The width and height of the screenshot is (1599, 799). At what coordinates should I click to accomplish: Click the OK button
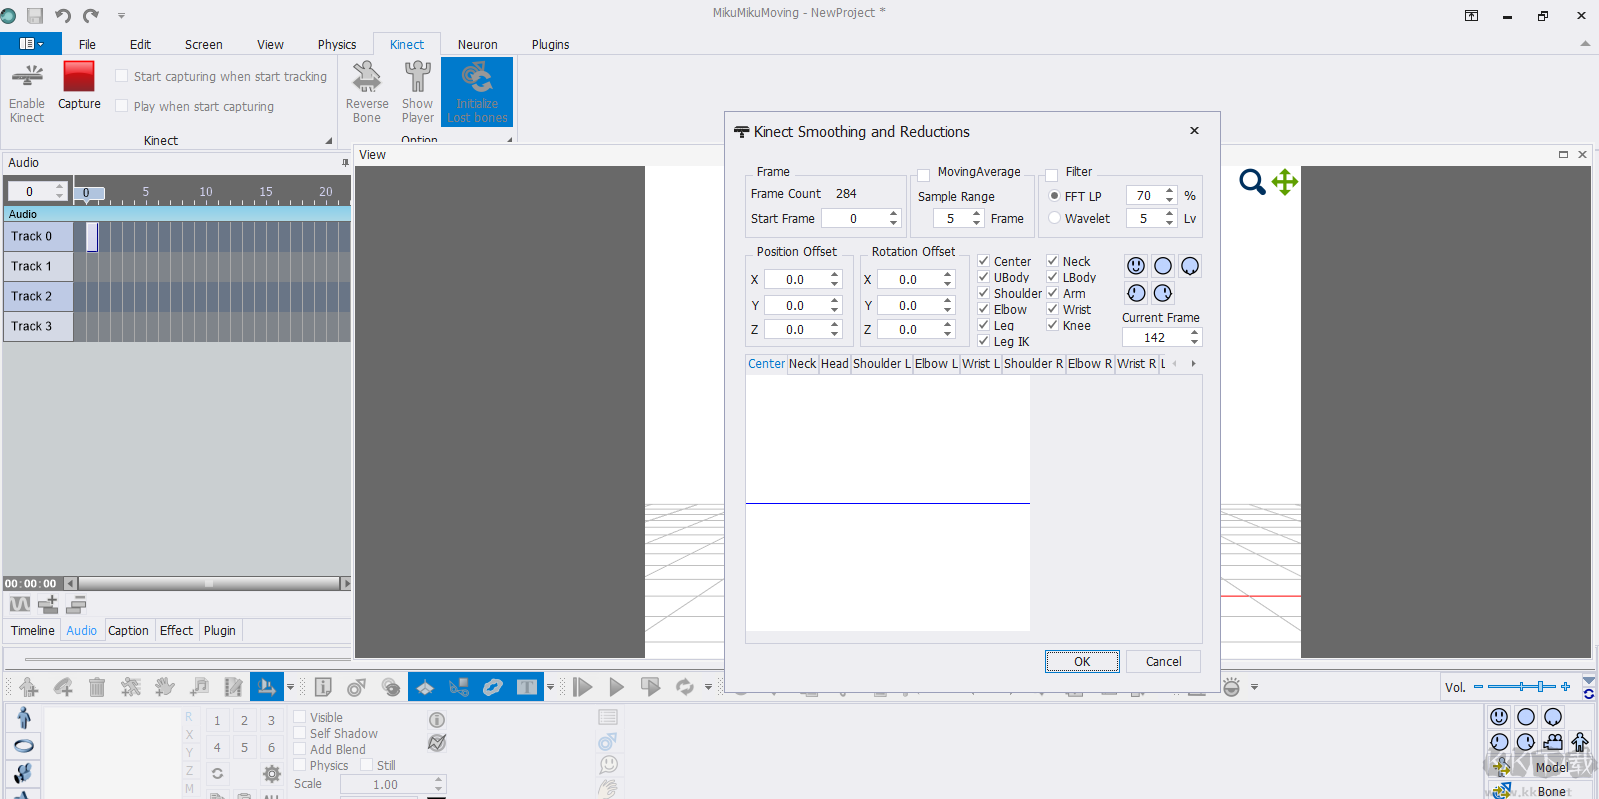1082,662
